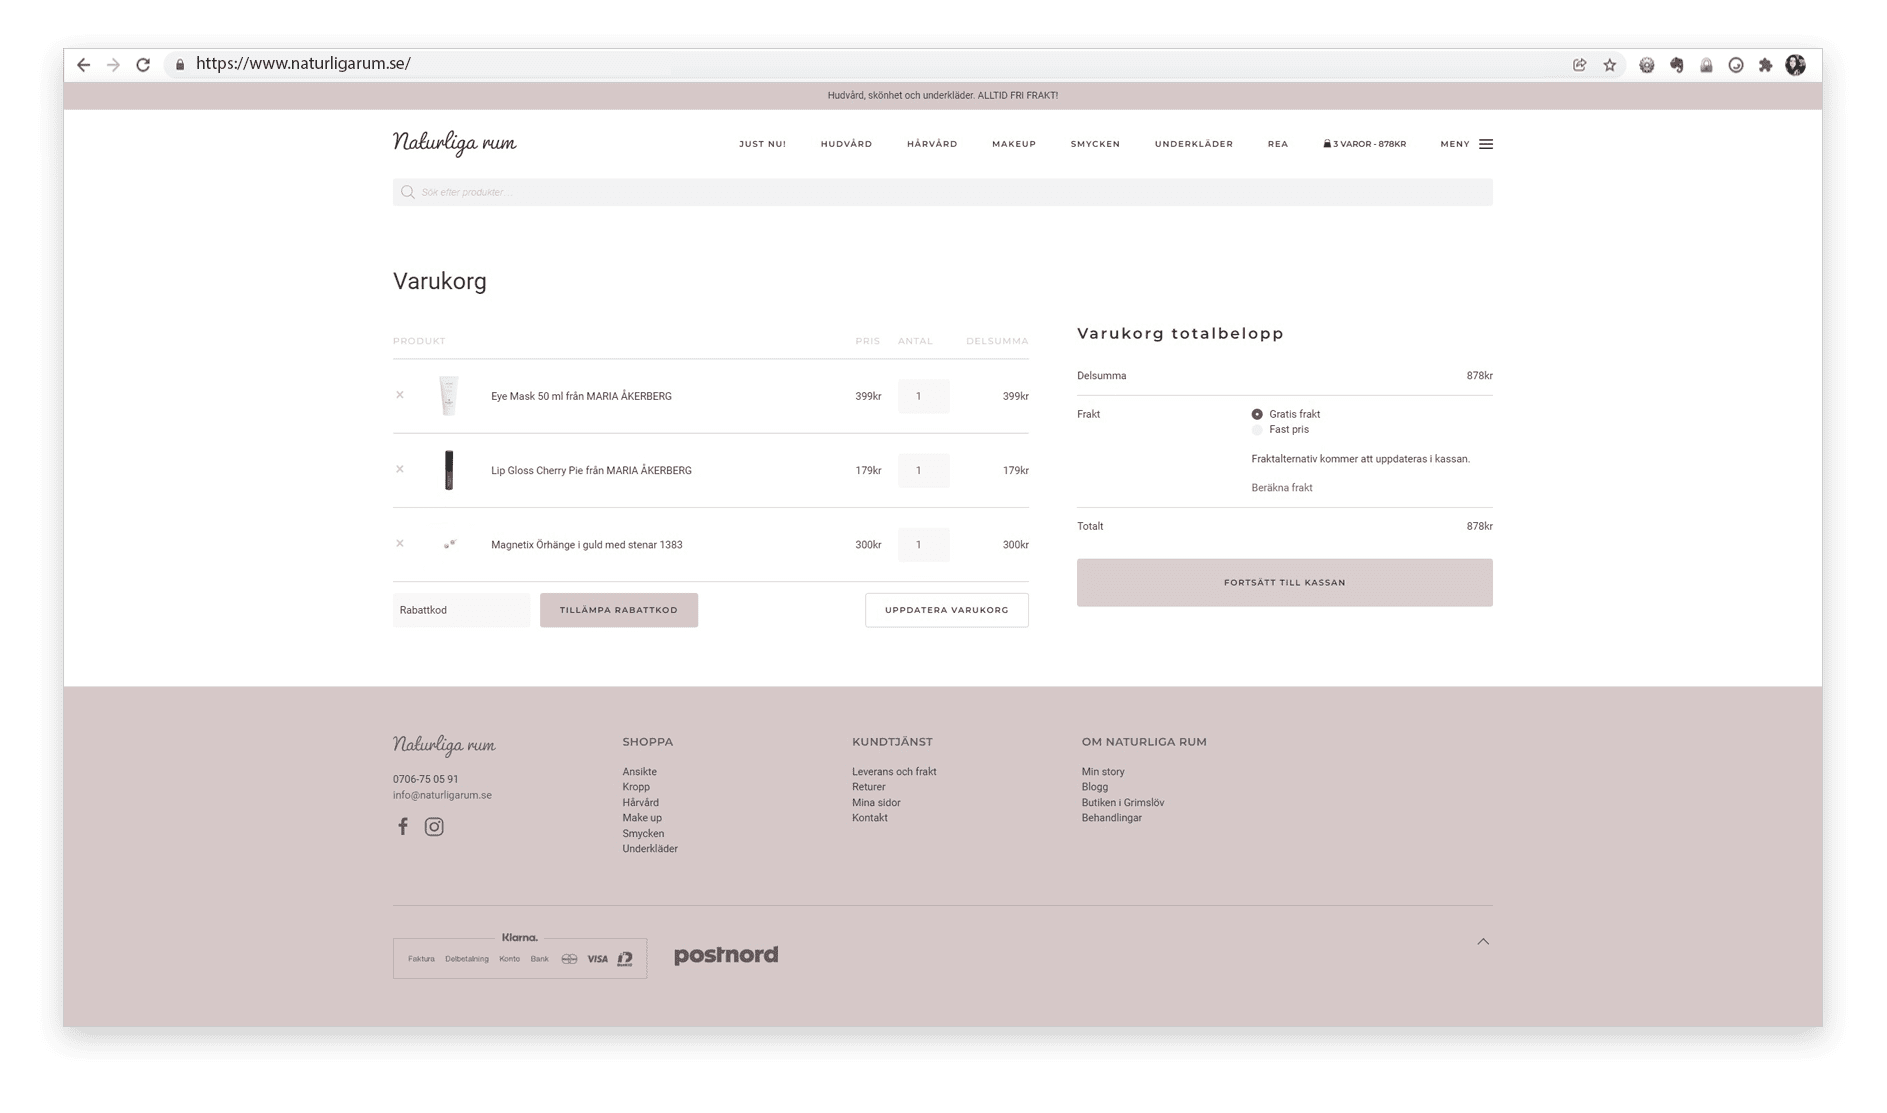
Task: Open the Instagram icon in footer
Action: (x=434, y=826)
